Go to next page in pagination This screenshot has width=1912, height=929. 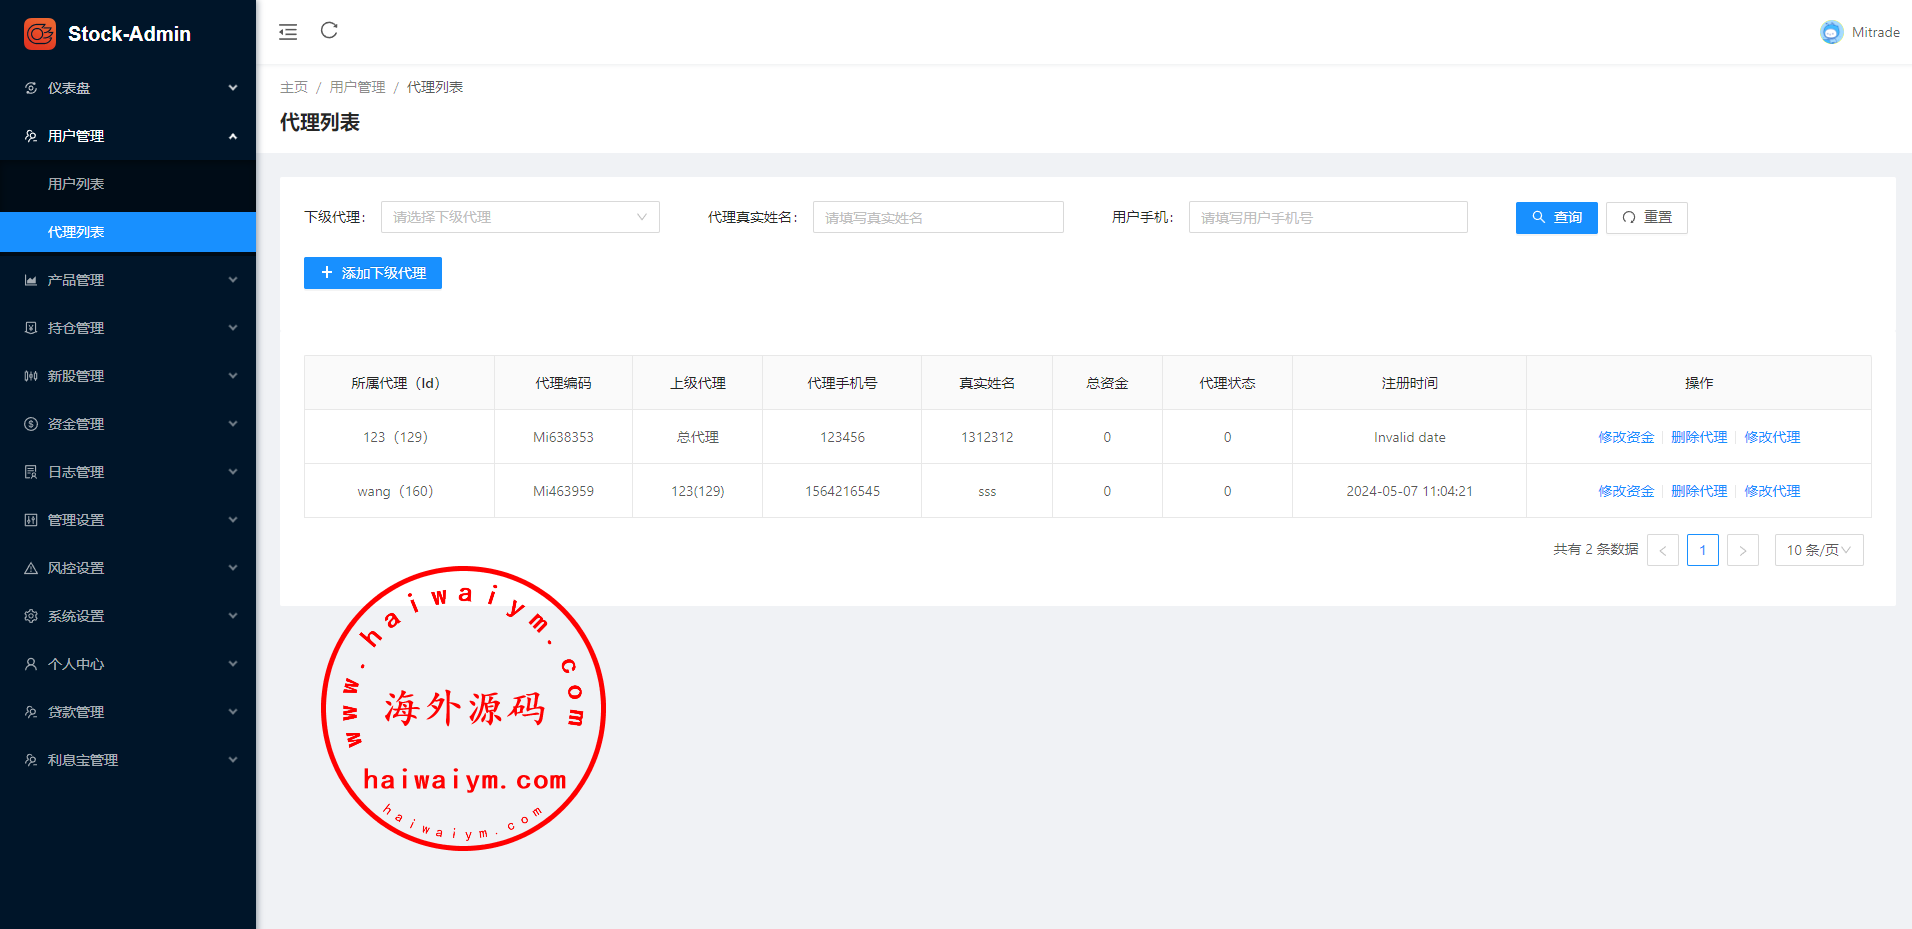[x=1742, y=550]
